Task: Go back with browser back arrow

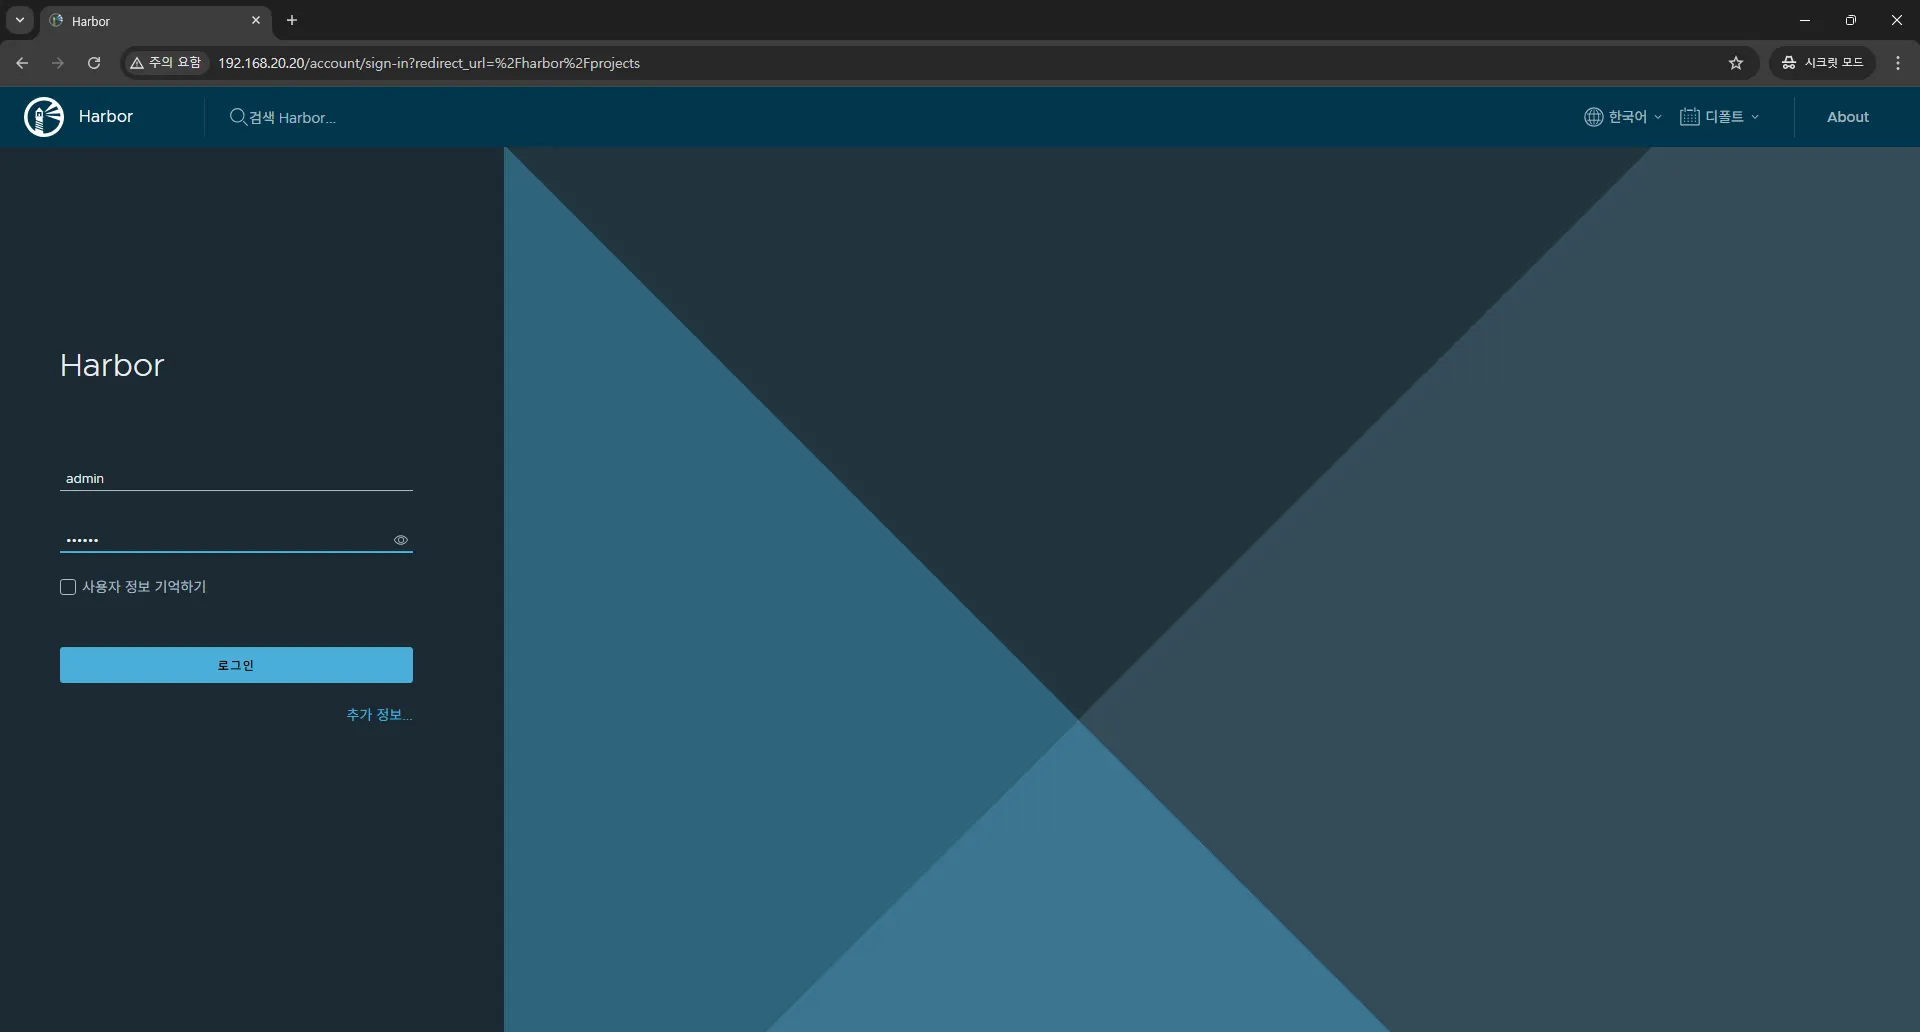Action: tap(22, 63)
